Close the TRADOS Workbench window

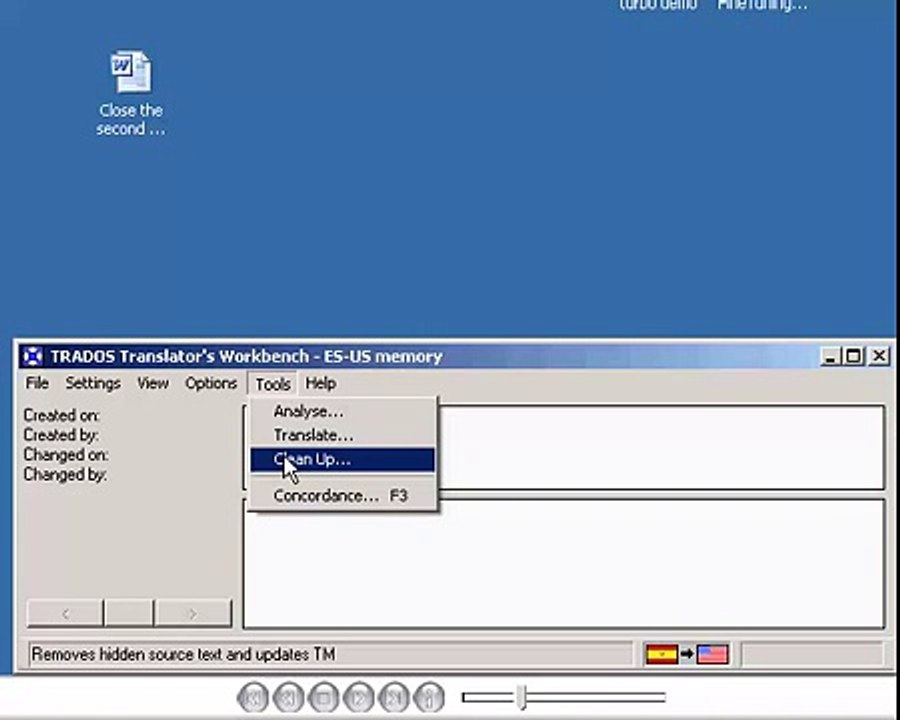879,357
